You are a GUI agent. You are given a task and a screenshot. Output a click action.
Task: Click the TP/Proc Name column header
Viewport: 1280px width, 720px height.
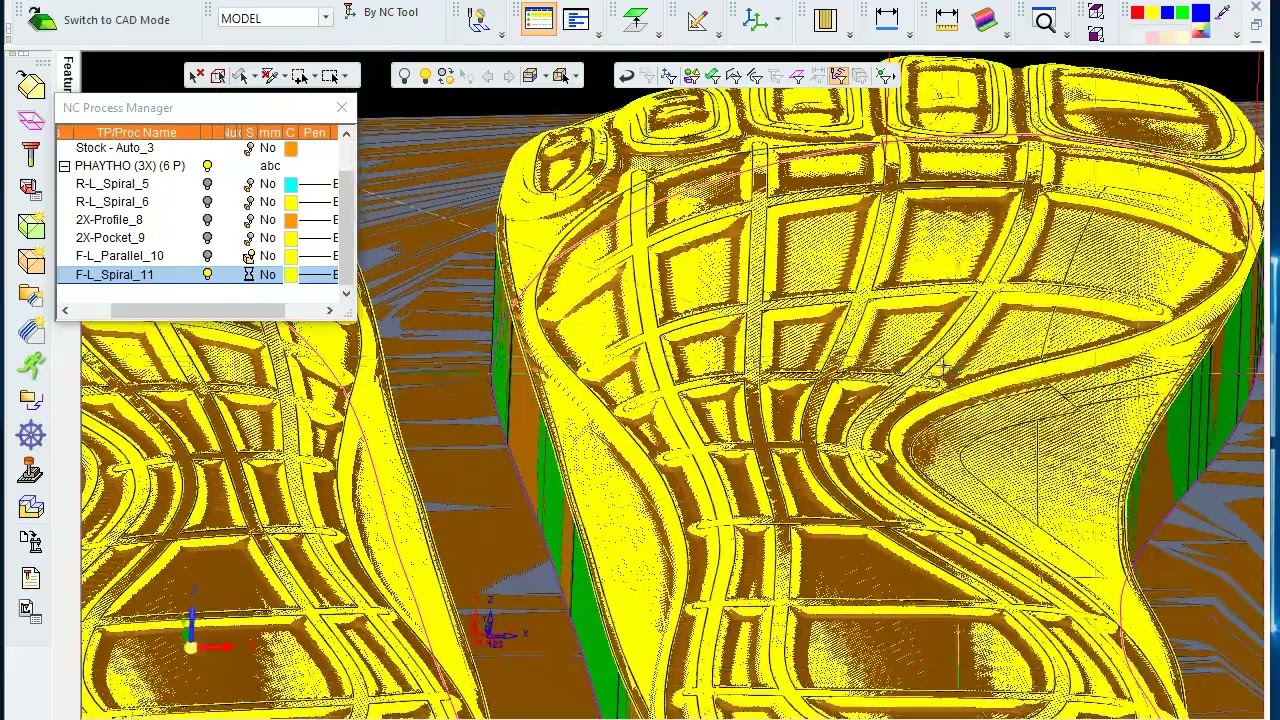136,132
